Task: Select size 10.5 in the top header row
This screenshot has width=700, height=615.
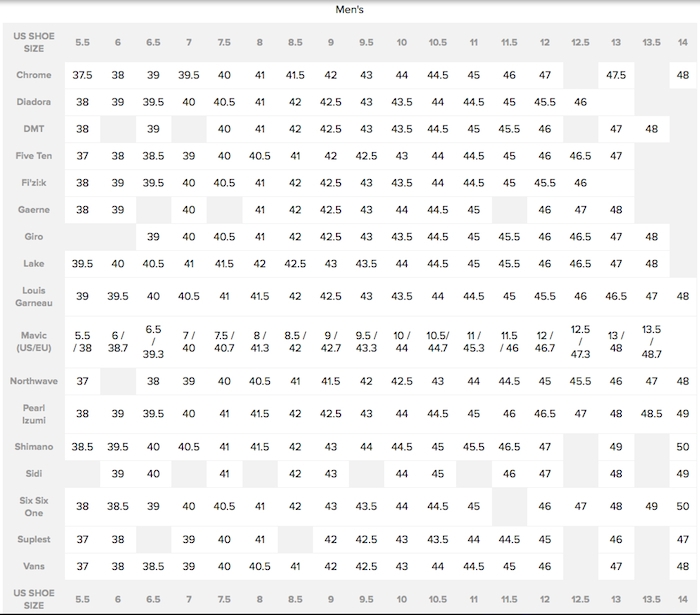Action: point(437,42)
